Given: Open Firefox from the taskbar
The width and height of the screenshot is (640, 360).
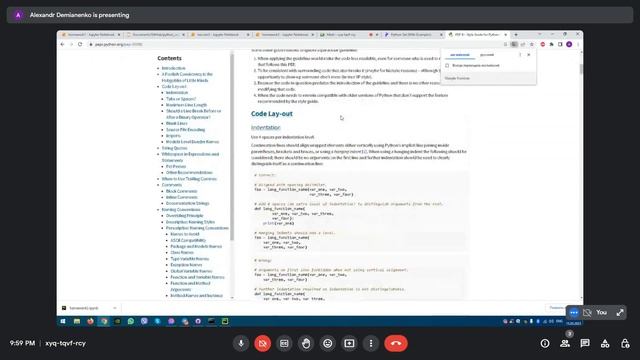Looking at the screenshot, I should [x=90, y=322].
